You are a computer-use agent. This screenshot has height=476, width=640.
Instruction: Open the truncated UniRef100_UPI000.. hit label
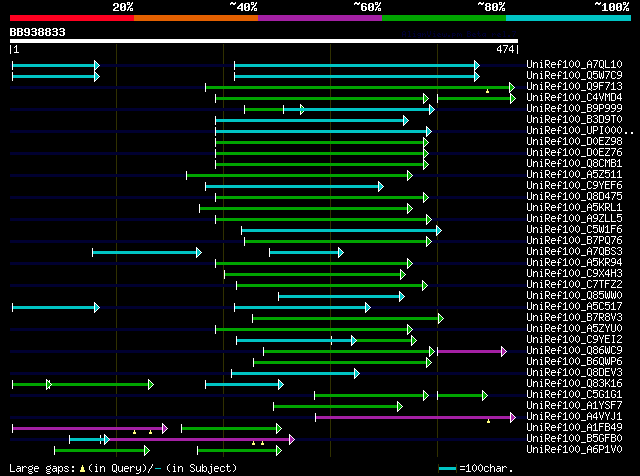pyautogui.click(x=580, y=130)
